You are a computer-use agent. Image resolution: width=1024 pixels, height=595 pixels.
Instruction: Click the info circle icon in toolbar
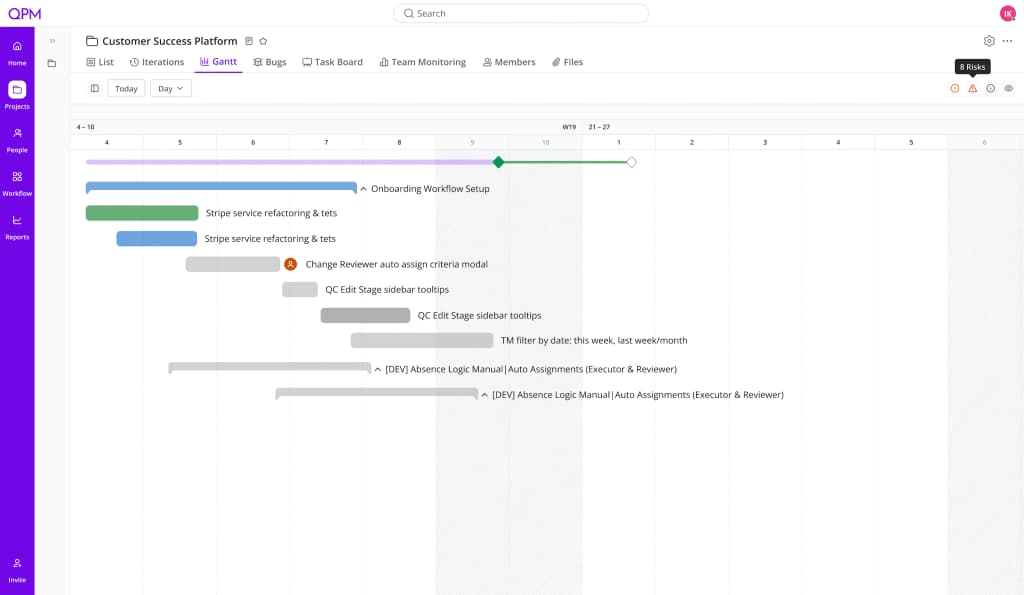pyautogui.click(x=990, y=88)
